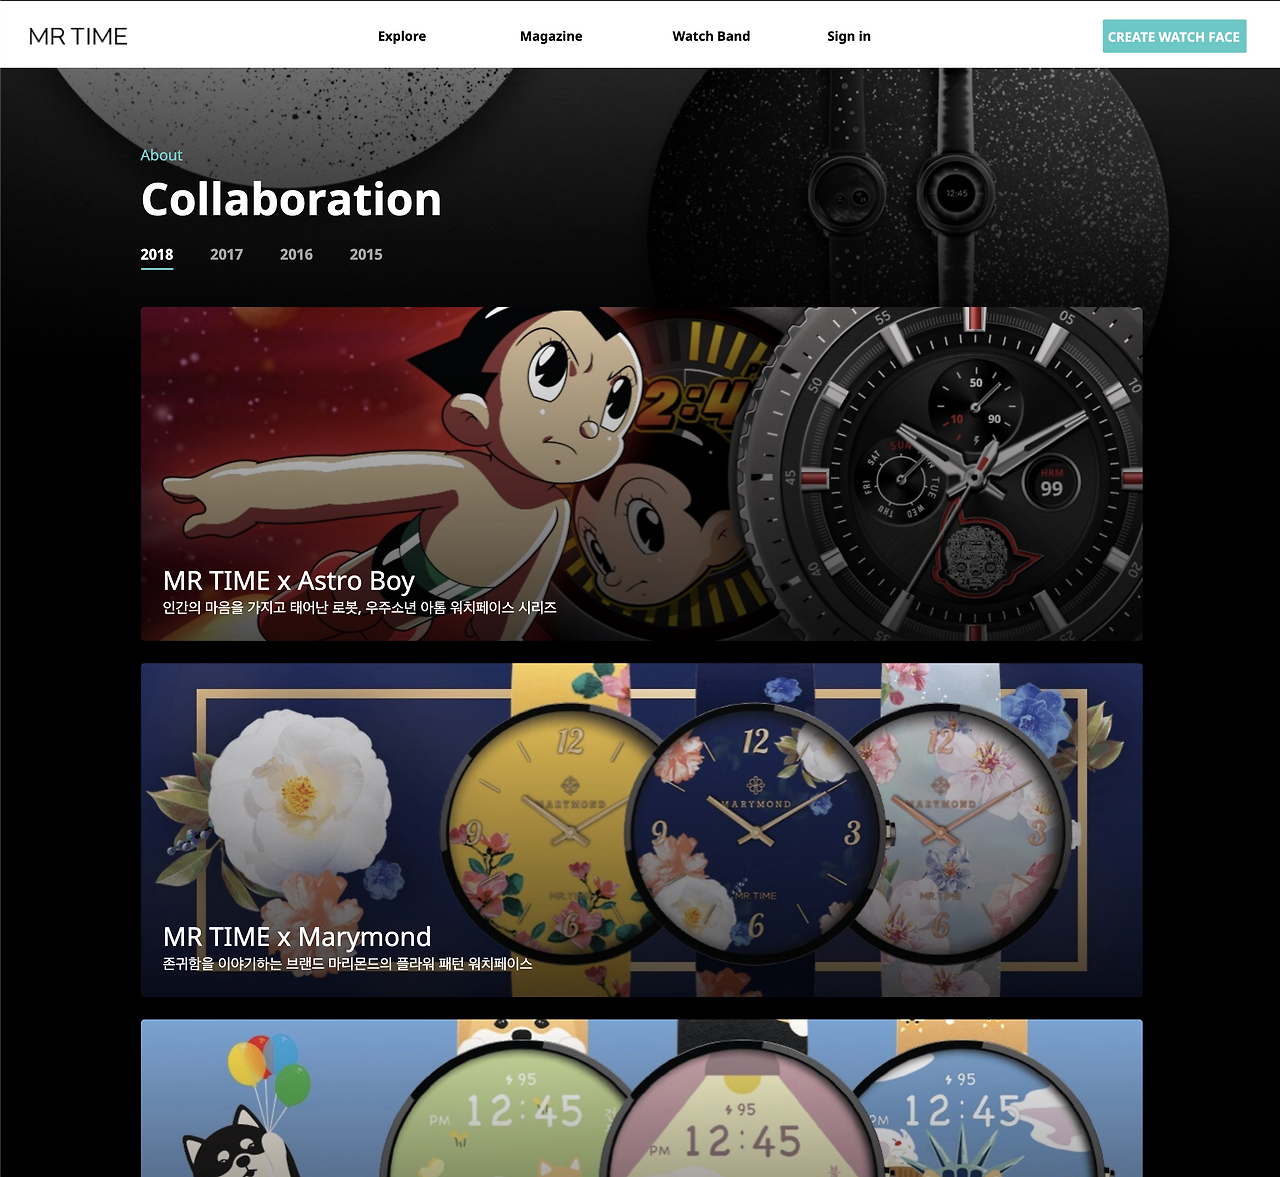Open the MR TIME x Marymond banner

[641, 830]
